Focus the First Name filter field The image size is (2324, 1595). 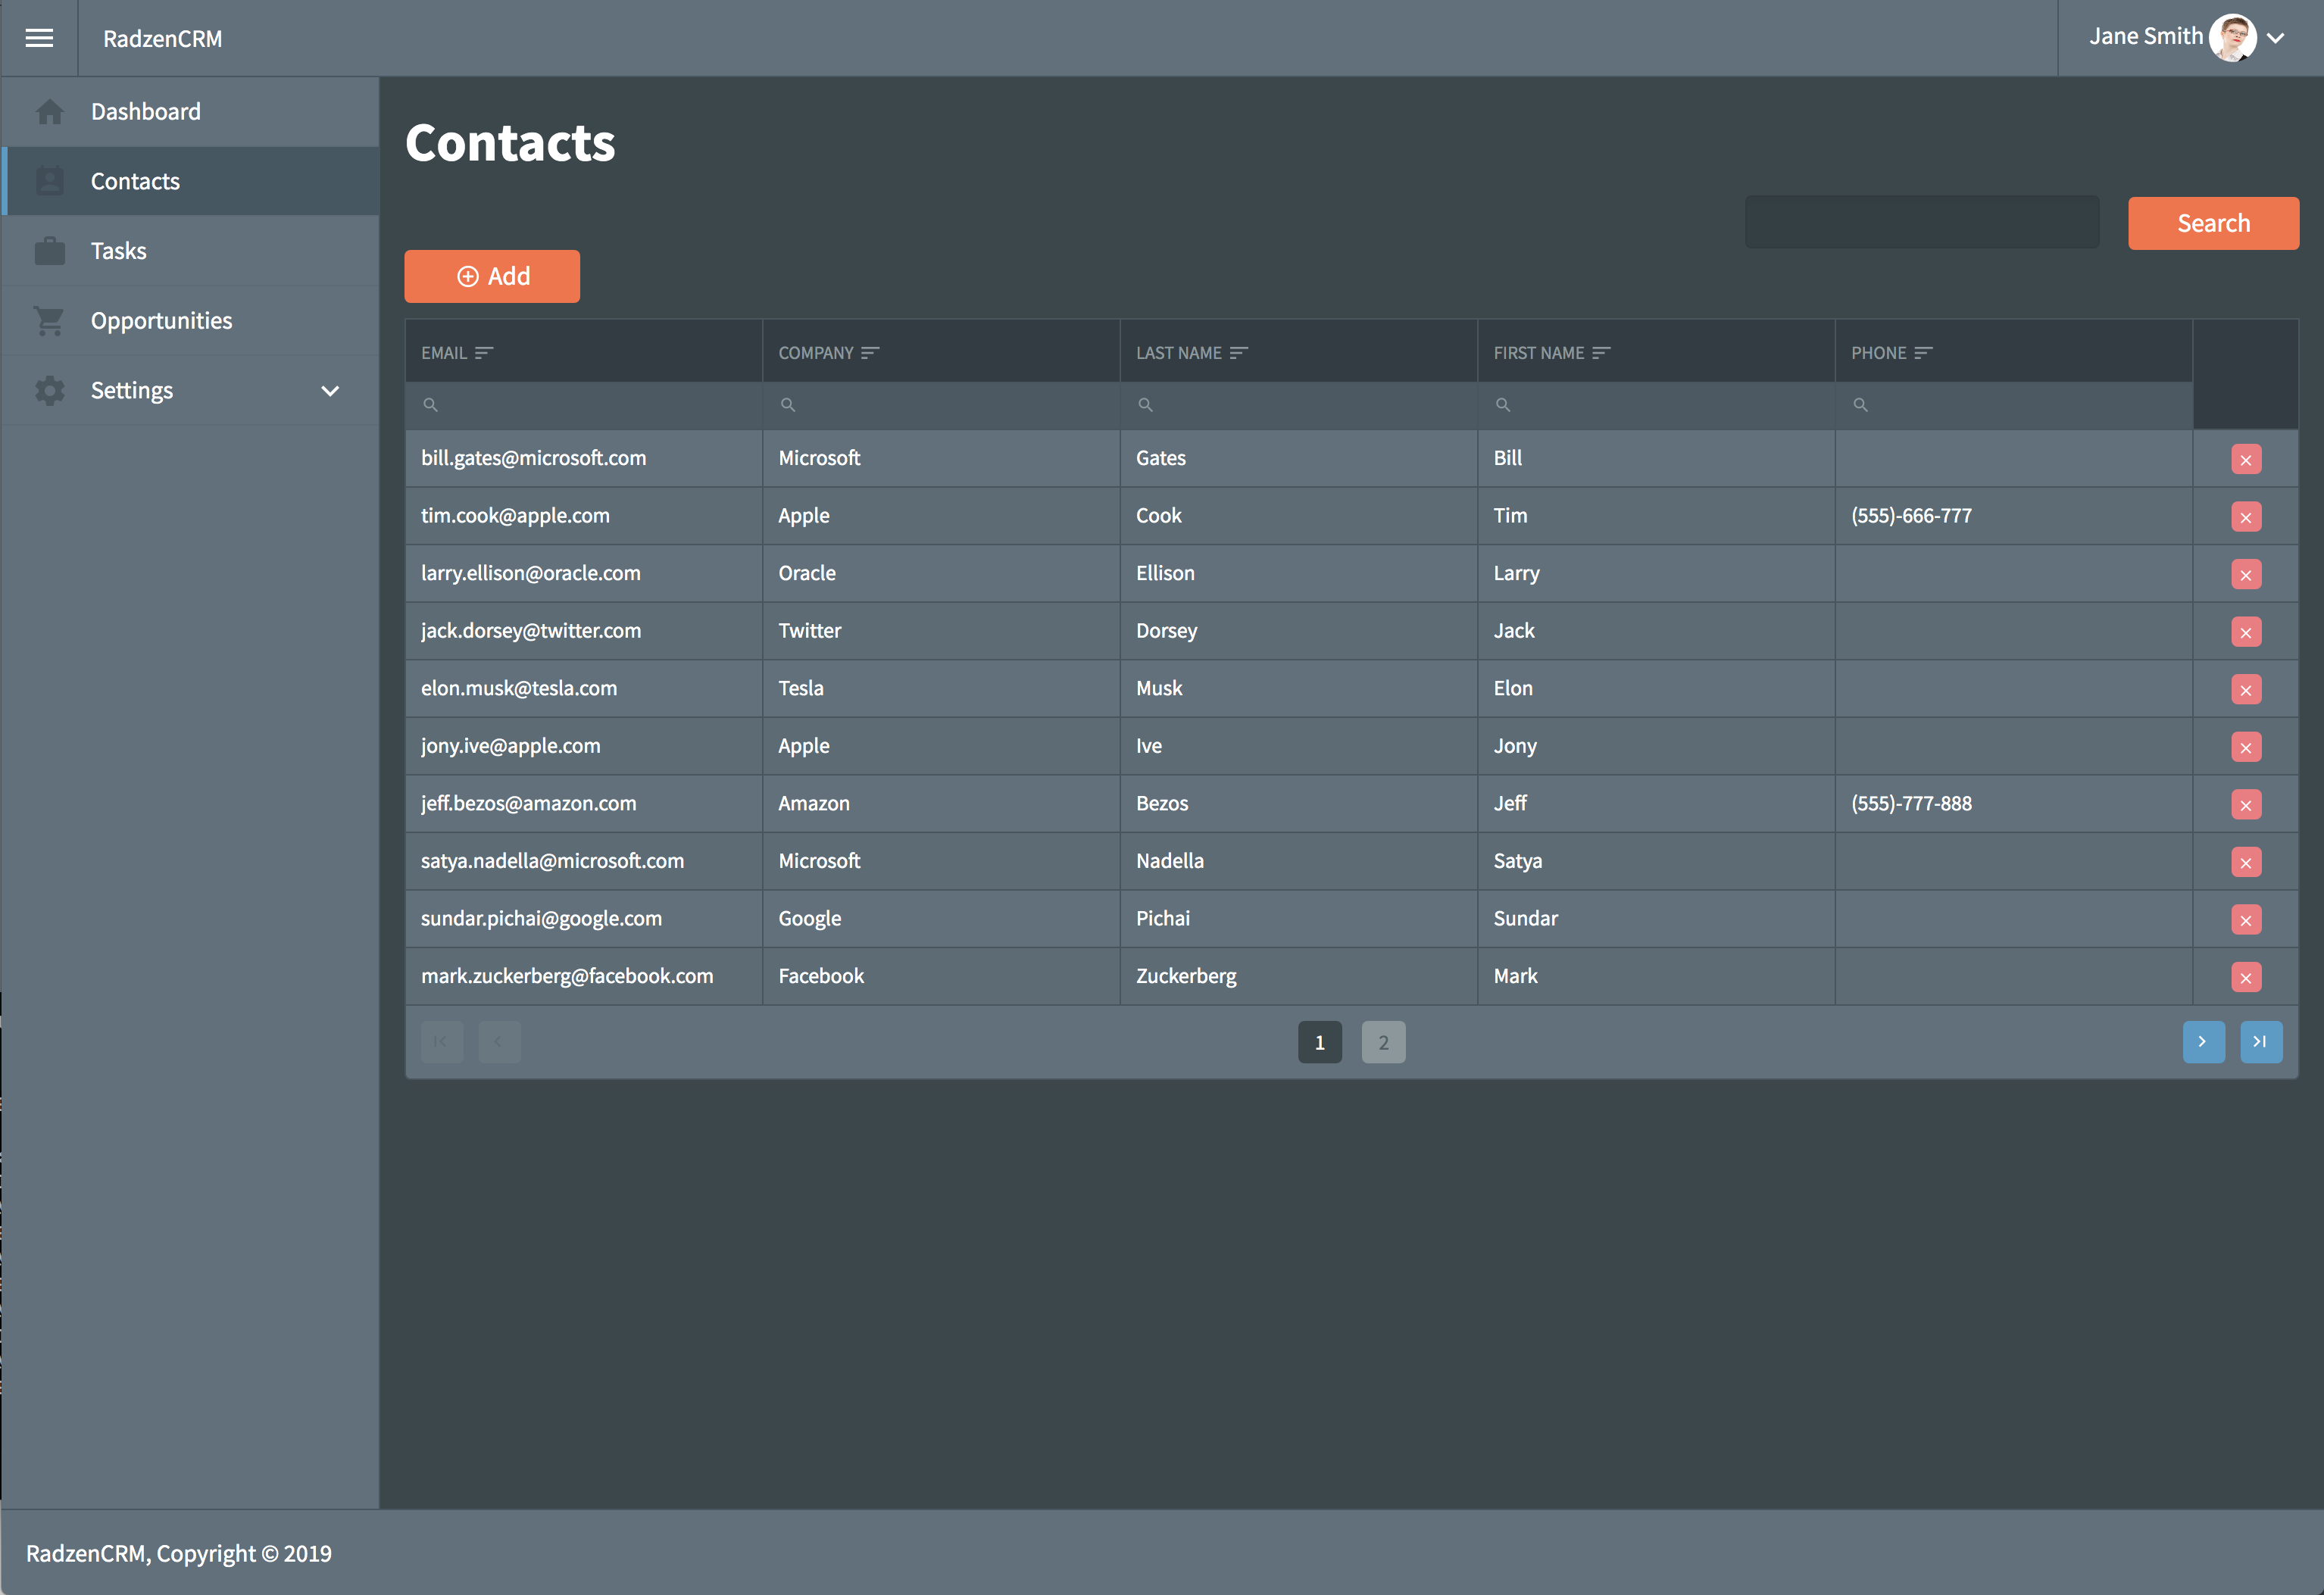(1656, 405)
